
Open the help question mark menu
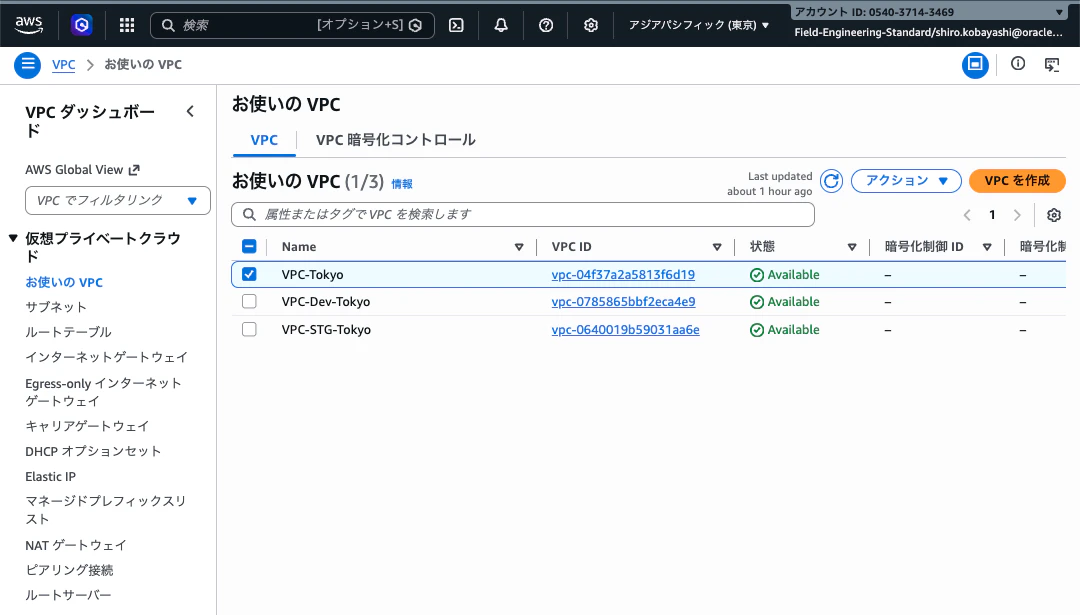(546, 25)
